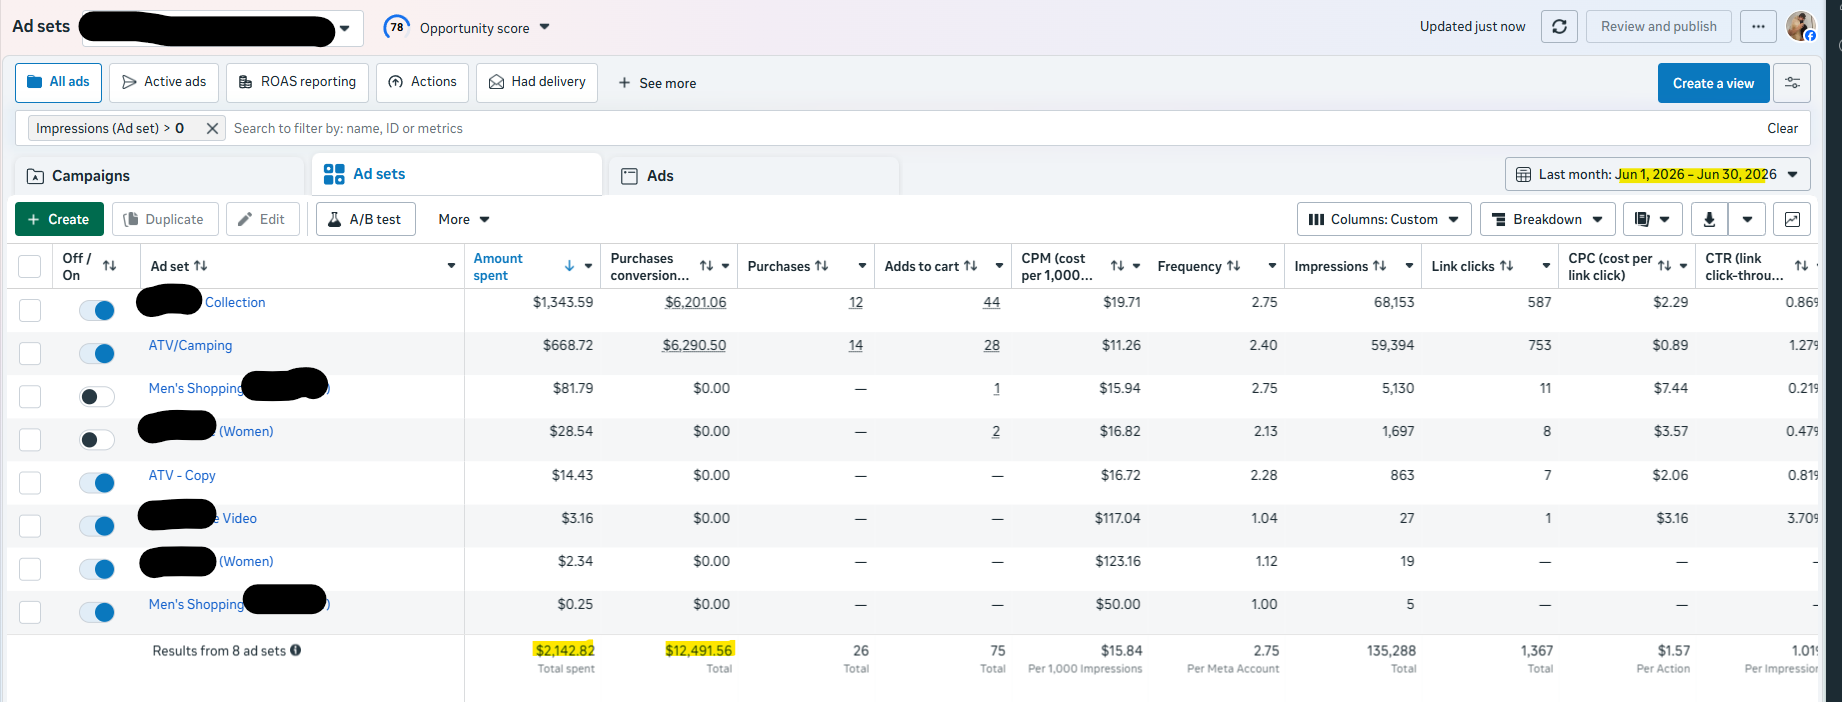Select the Actions view

[x=422, y=82]
